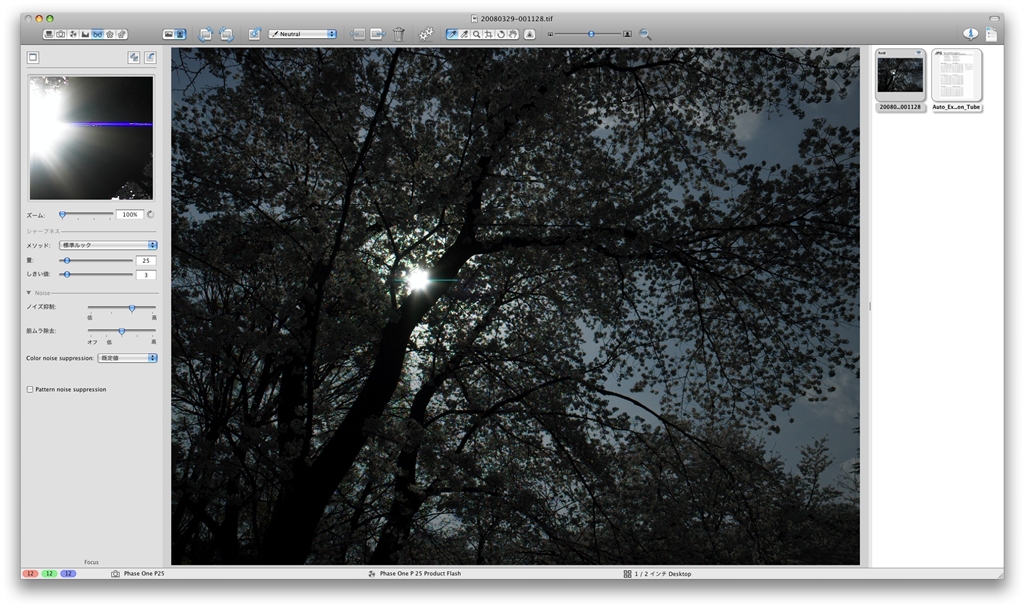
Task: Select the Crop tool
Action: (488, 34)
